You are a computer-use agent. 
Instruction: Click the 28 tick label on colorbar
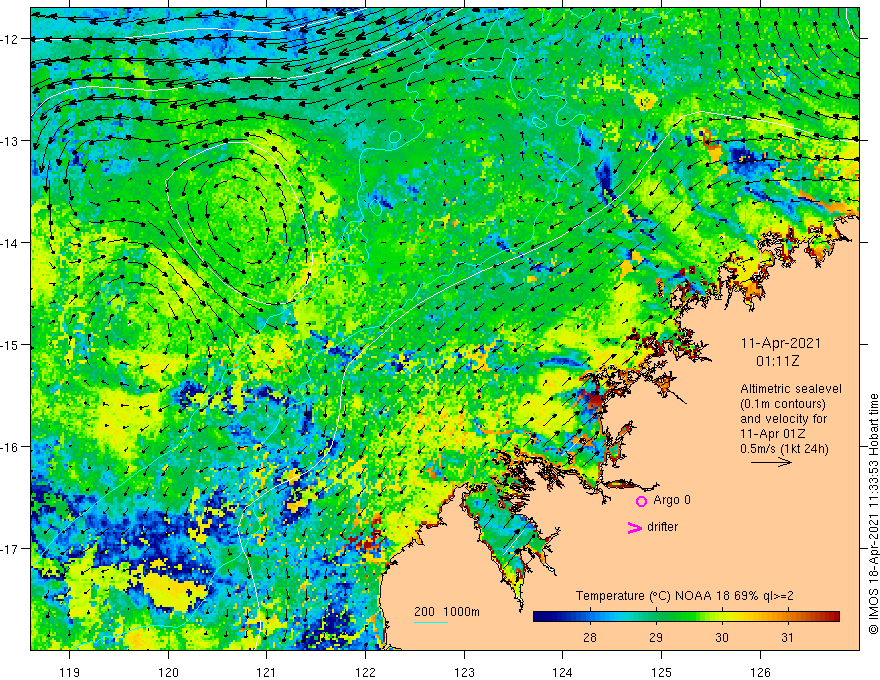(x=589, y=637)
